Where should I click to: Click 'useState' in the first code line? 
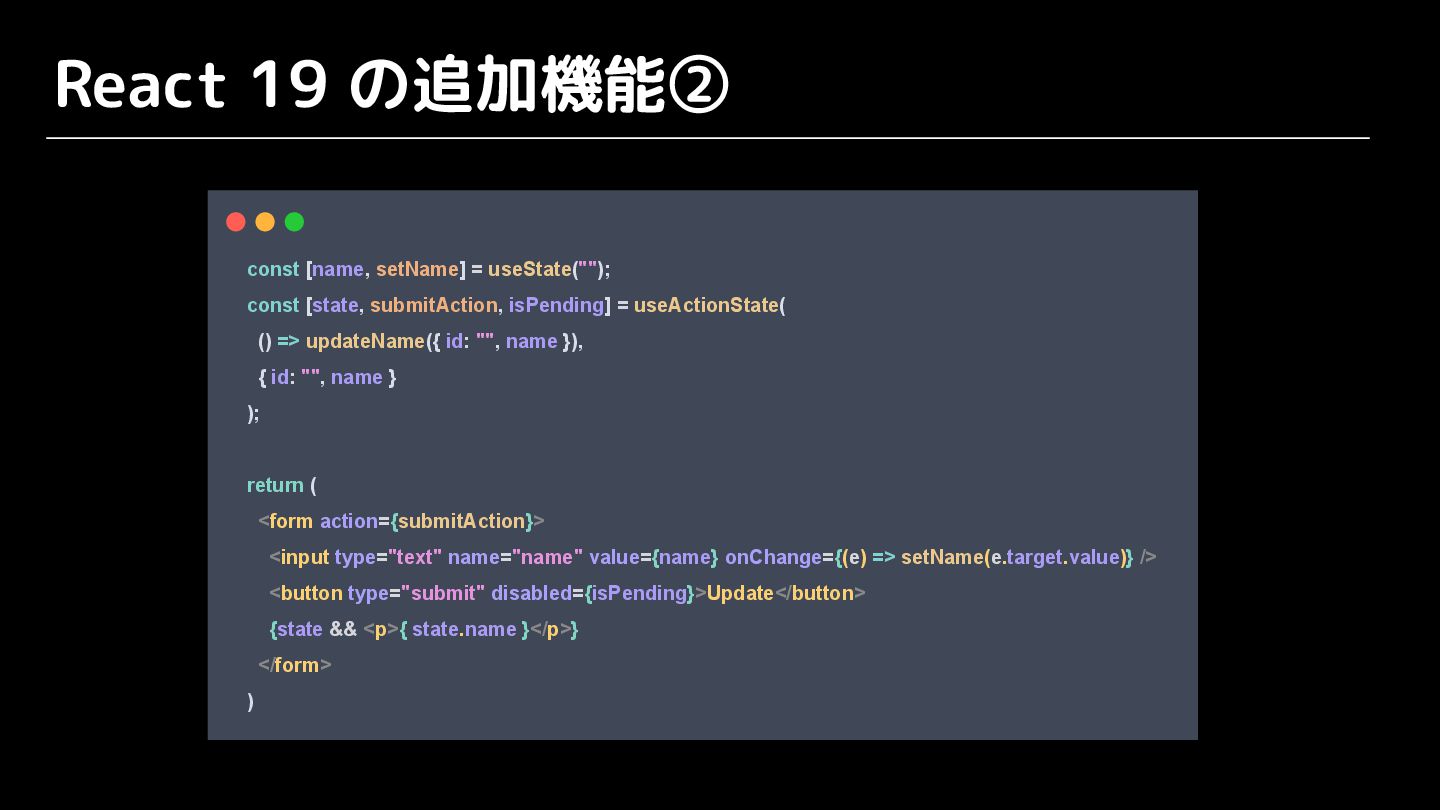tap(529, 269)
